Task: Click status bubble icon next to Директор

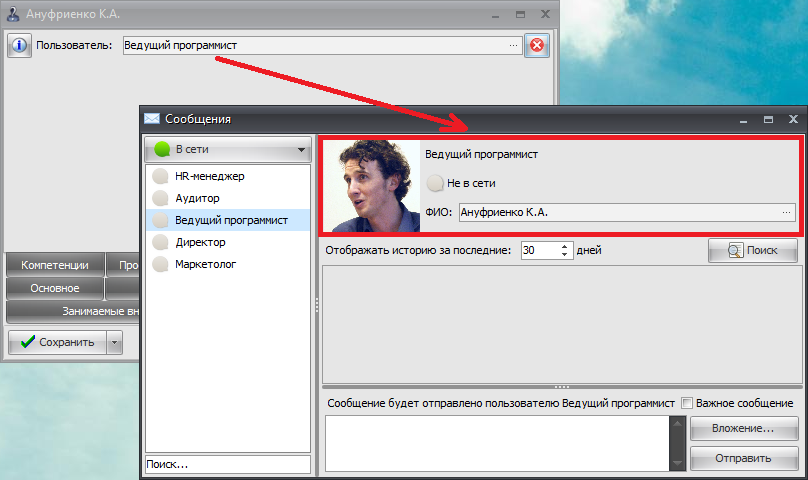Action: coord(160,242)
